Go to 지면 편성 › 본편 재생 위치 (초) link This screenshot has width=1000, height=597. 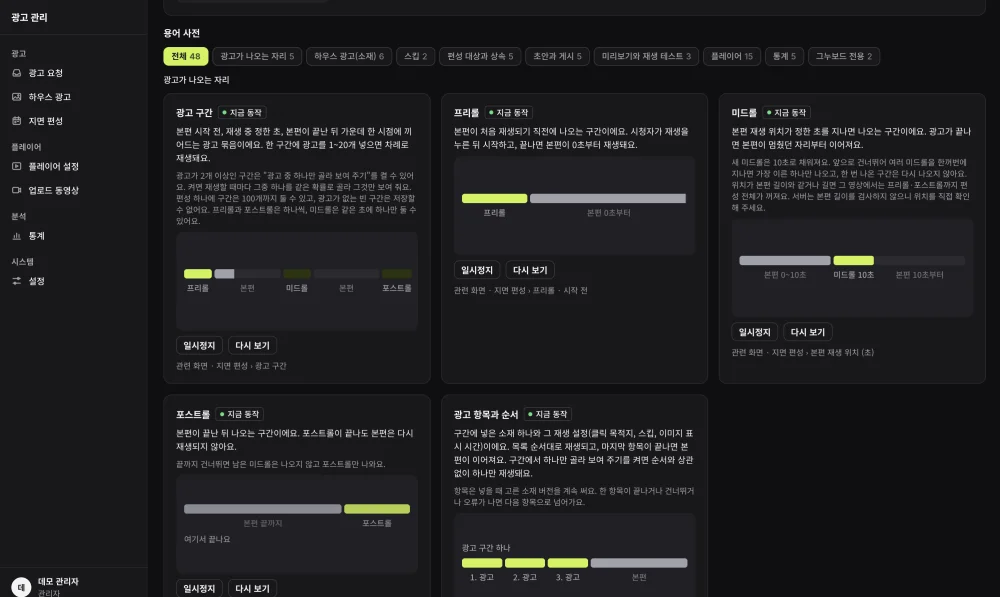coord(823,353)
